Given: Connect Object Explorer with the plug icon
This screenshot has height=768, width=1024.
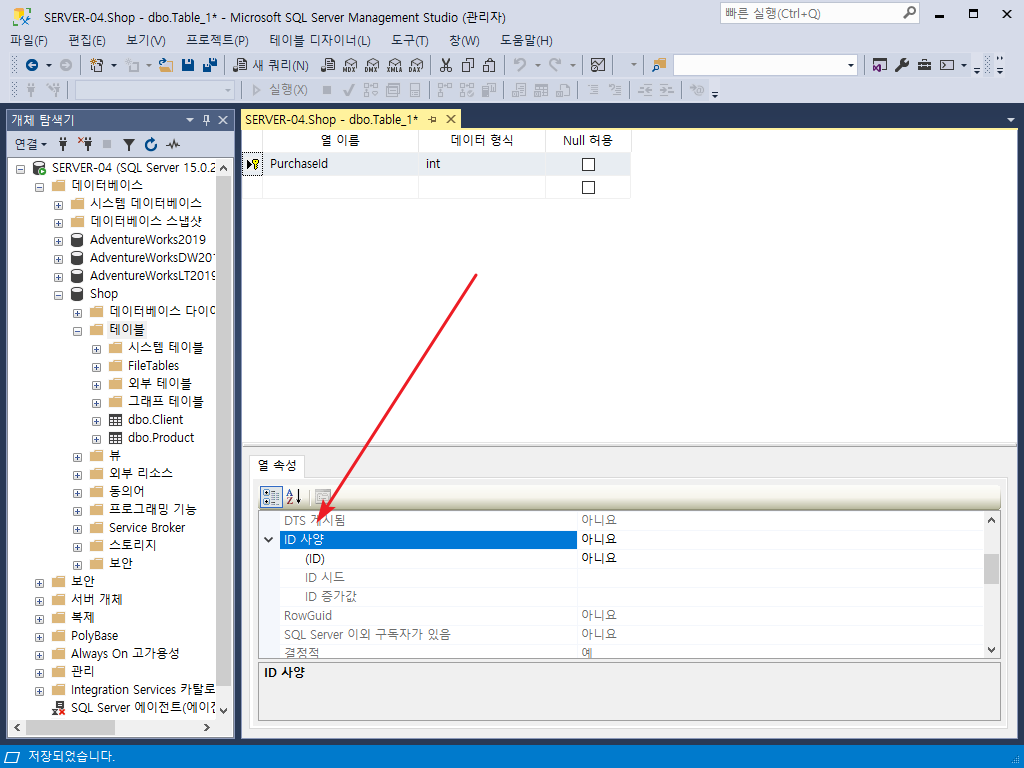Looking at the screenshot, I should click(63, 144).
